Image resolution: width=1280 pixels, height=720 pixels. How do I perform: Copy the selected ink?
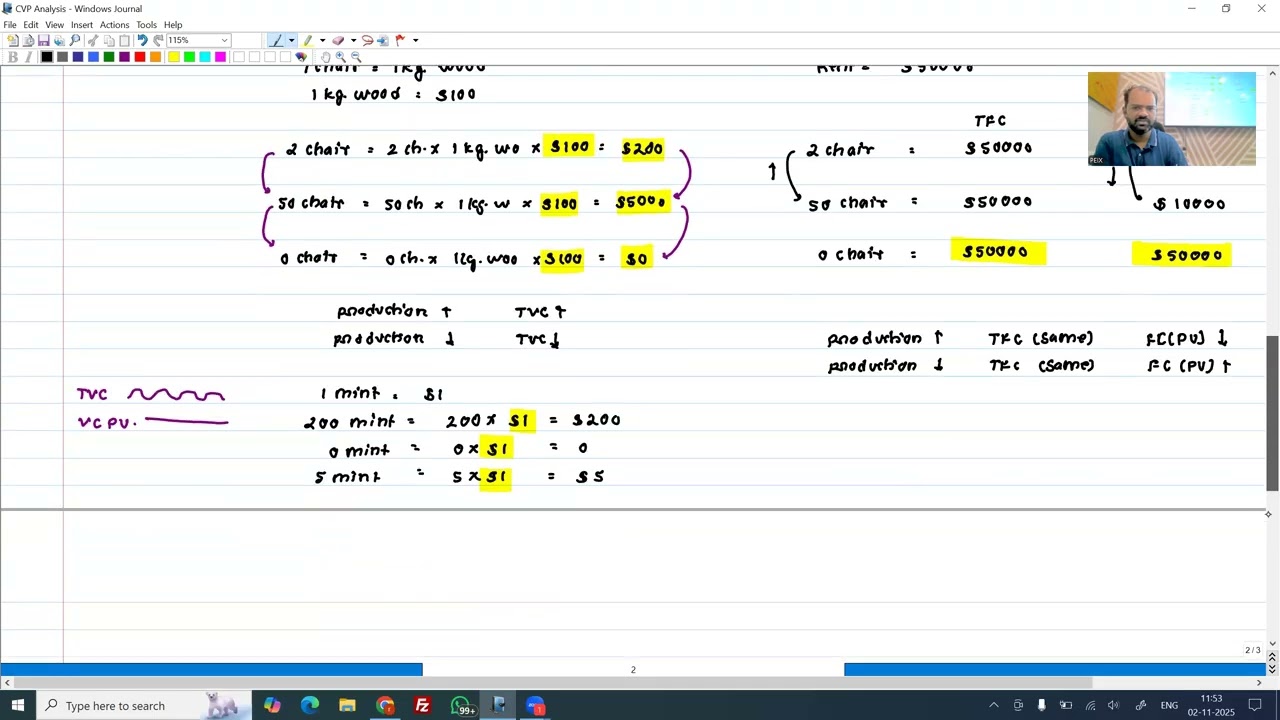pos(109,40)
